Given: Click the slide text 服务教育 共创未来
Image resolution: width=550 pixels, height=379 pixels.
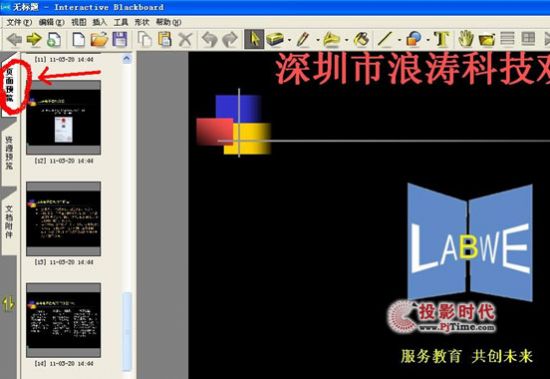Looking at the screenshot, I should pyautogui.click(x=467, y=356).
